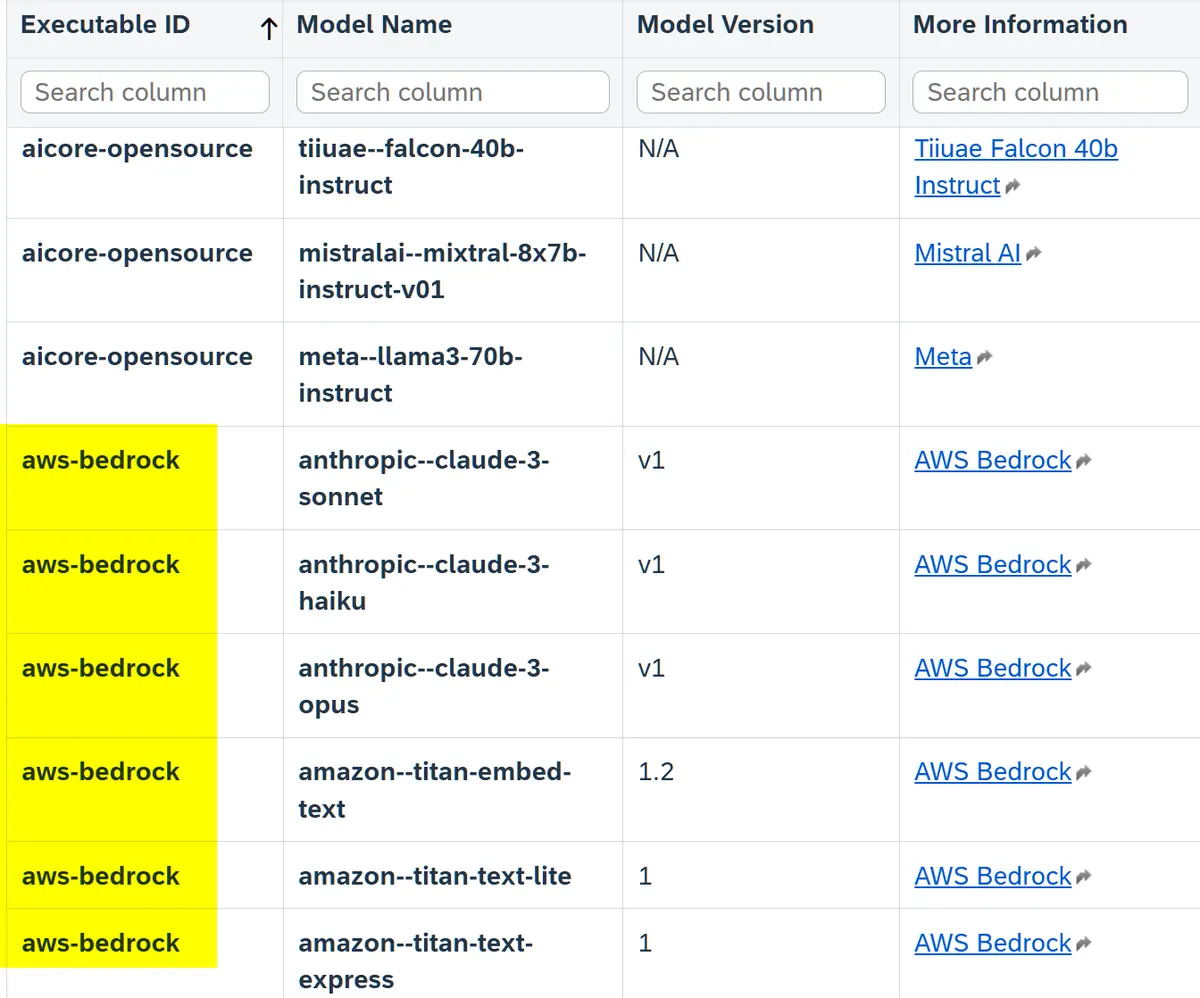Click external link icon in claude-3-haiku row
This screenshot has height=998, width=1200.
(1083, 565)
